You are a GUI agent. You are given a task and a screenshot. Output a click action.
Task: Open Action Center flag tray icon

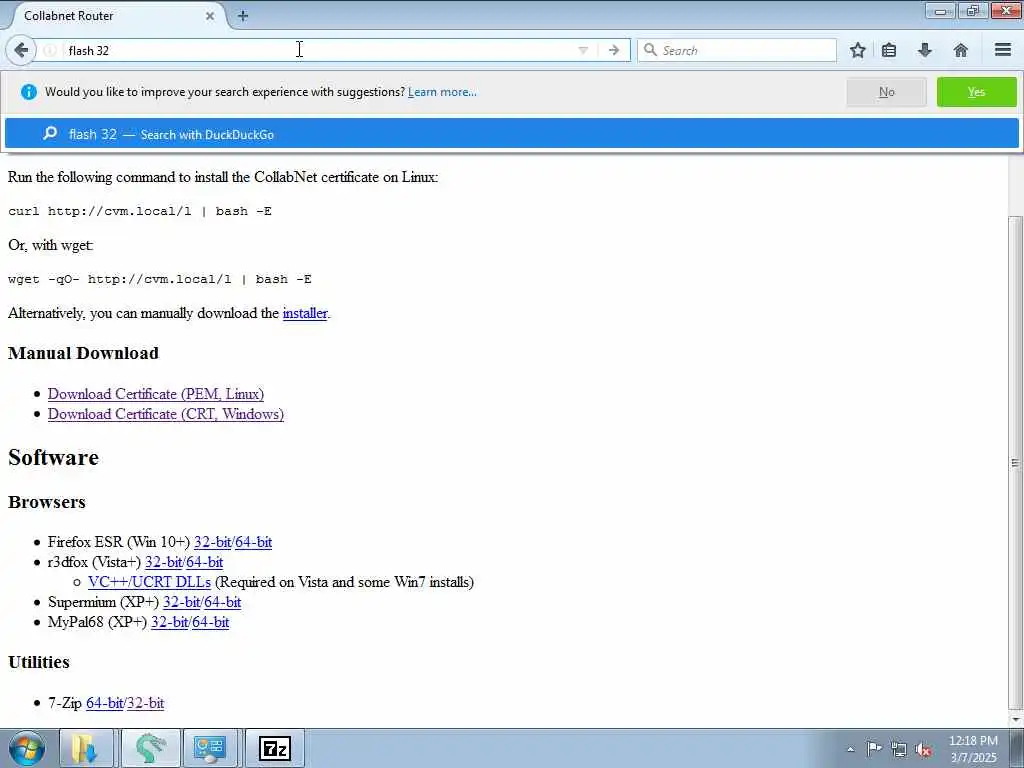point(874,748)
